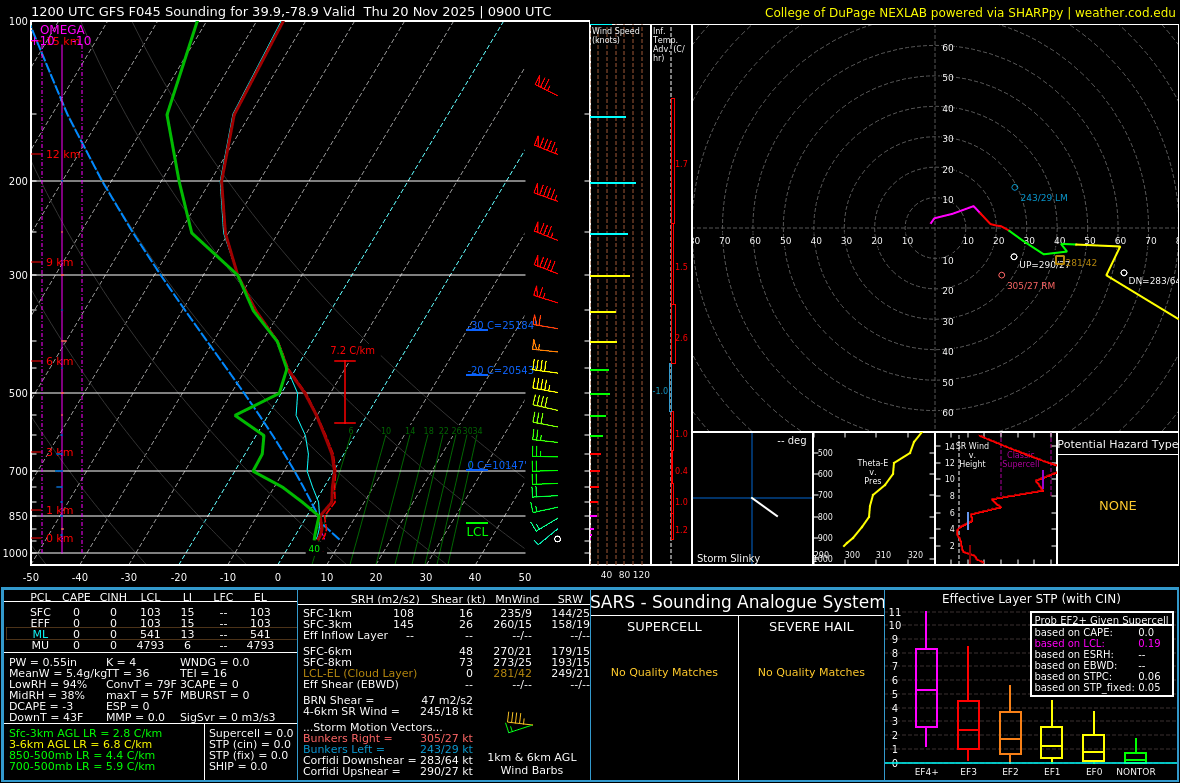
Task: Click the white Storm Slinky line
Action: coord(765,507)
